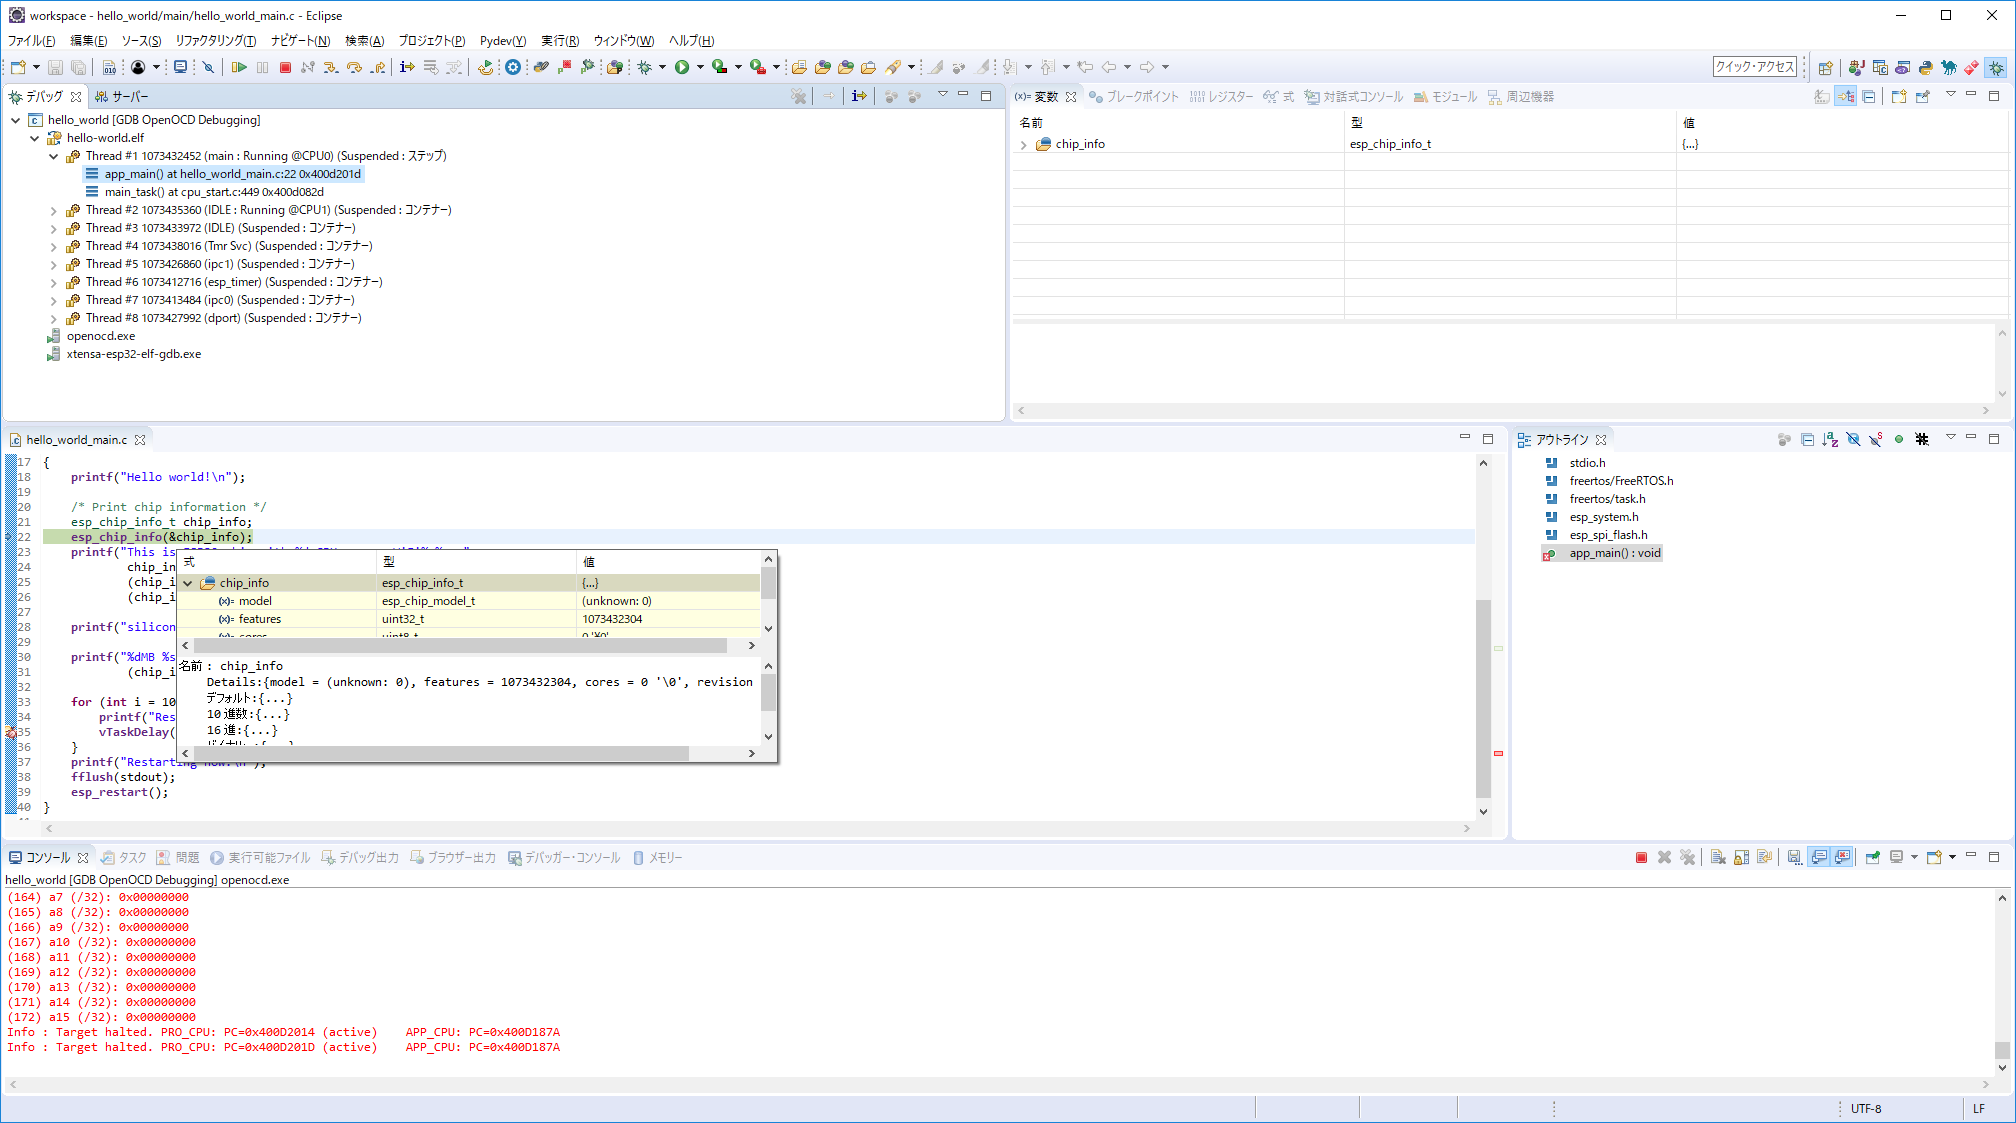Expand Thread #2 IDLE CPU1 node

pyautogui.click(x=54, y=210)
